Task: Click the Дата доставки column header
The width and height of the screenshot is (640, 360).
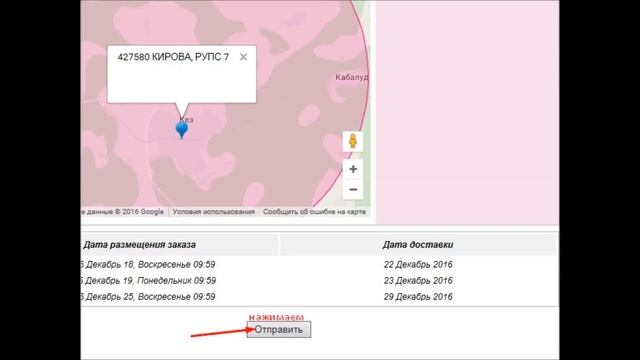Action: pos(418,245)
